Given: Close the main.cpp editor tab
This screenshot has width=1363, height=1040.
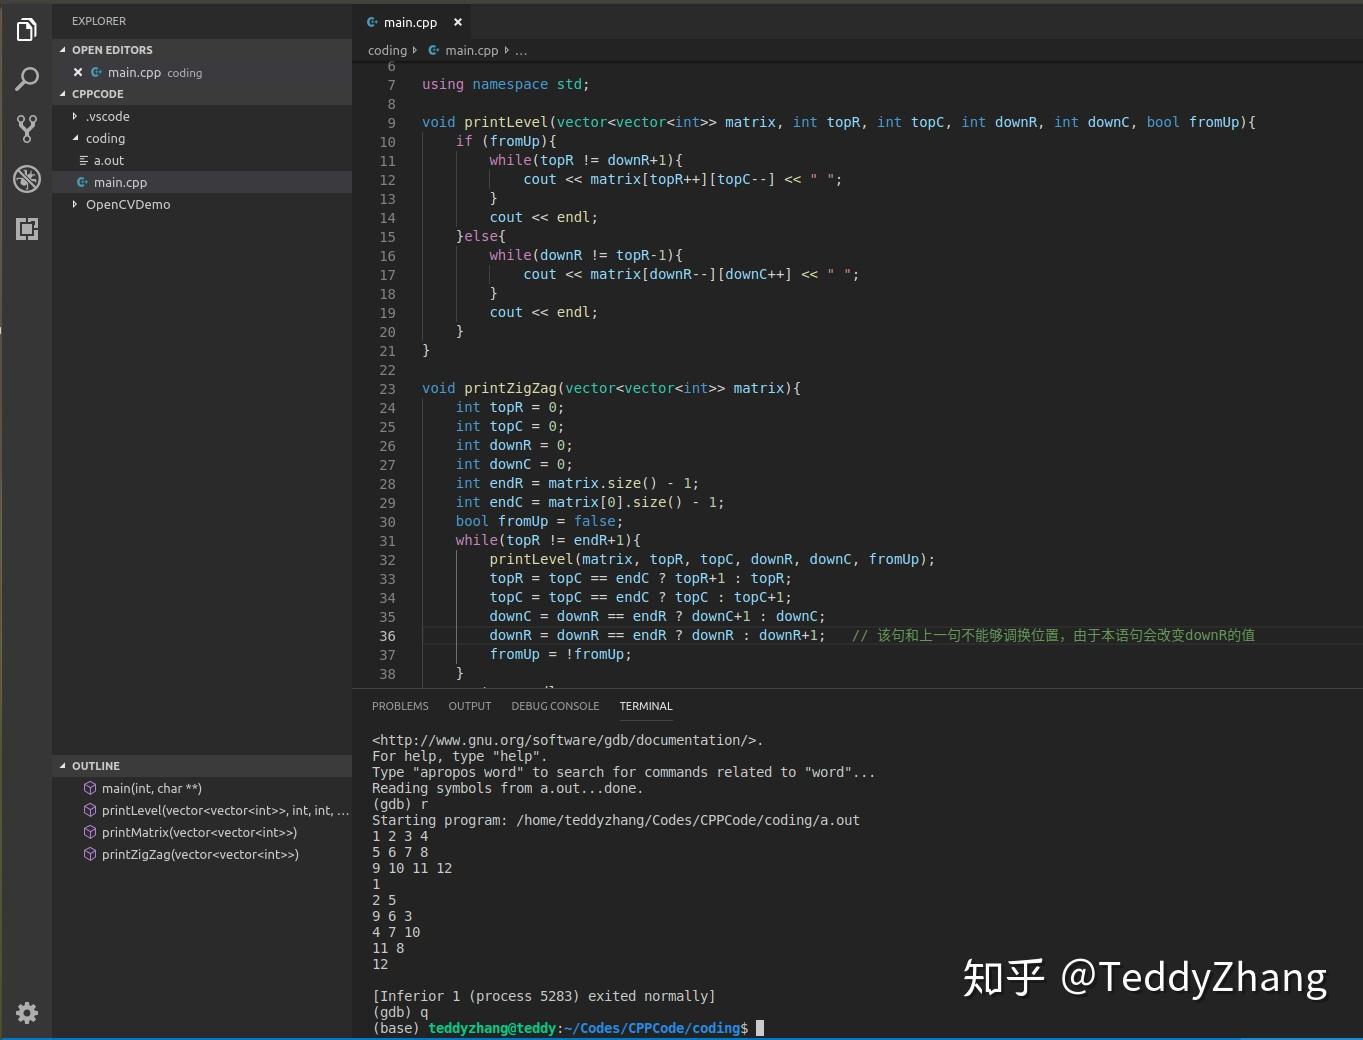Looking at the screenshot, I should click(458, 22).
